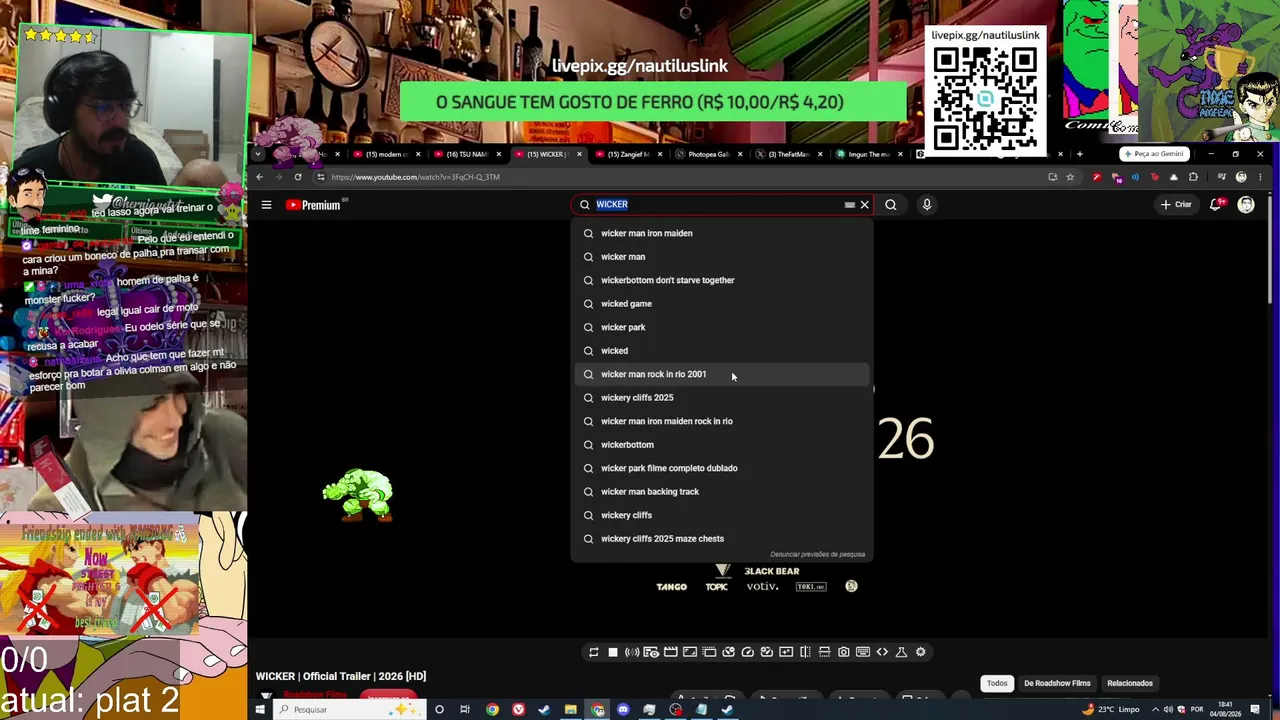1280x720 pixels.
Task: Pick 'wicker park filme completo dublado'
Action: click(x=721, y=468)
